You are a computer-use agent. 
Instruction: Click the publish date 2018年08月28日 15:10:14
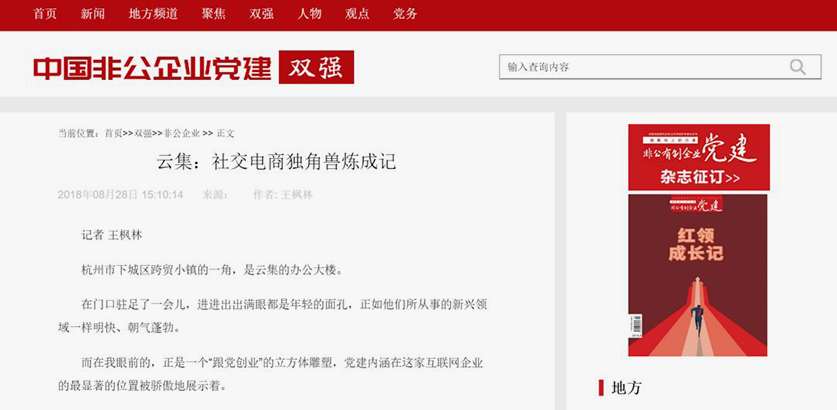point(120,195)
